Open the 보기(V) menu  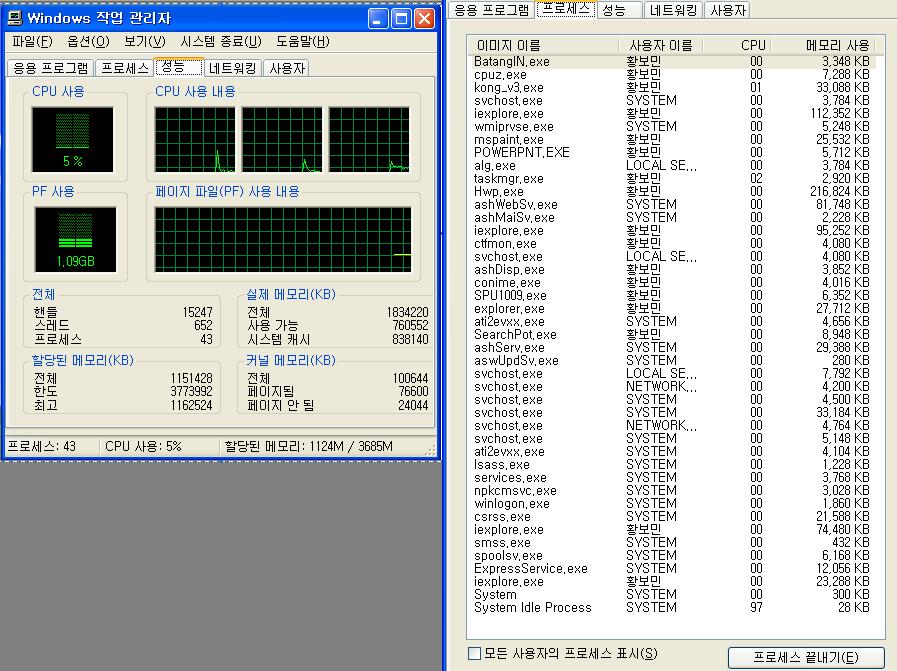coord(144,41)
